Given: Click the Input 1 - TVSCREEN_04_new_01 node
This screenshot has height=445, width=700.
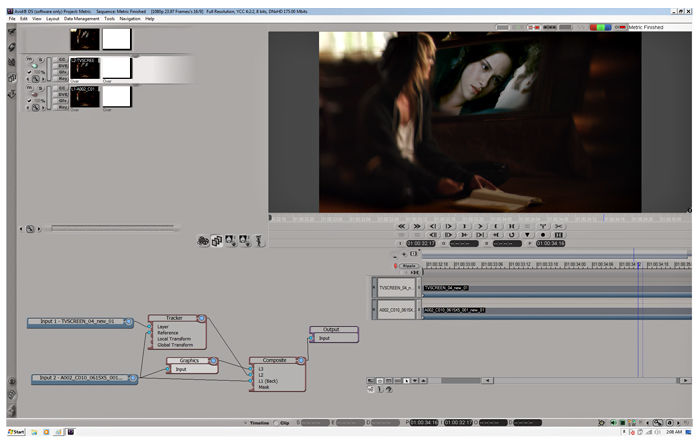Looking at the screenshot, I should pyautogui.click(x=80, y=322).
